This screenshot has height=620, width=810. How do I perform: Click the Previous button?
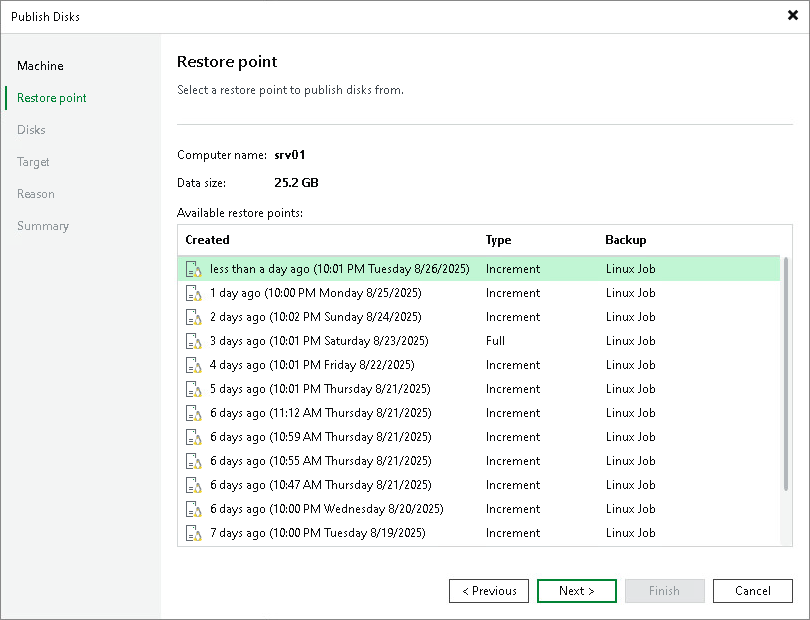(489, 591)
